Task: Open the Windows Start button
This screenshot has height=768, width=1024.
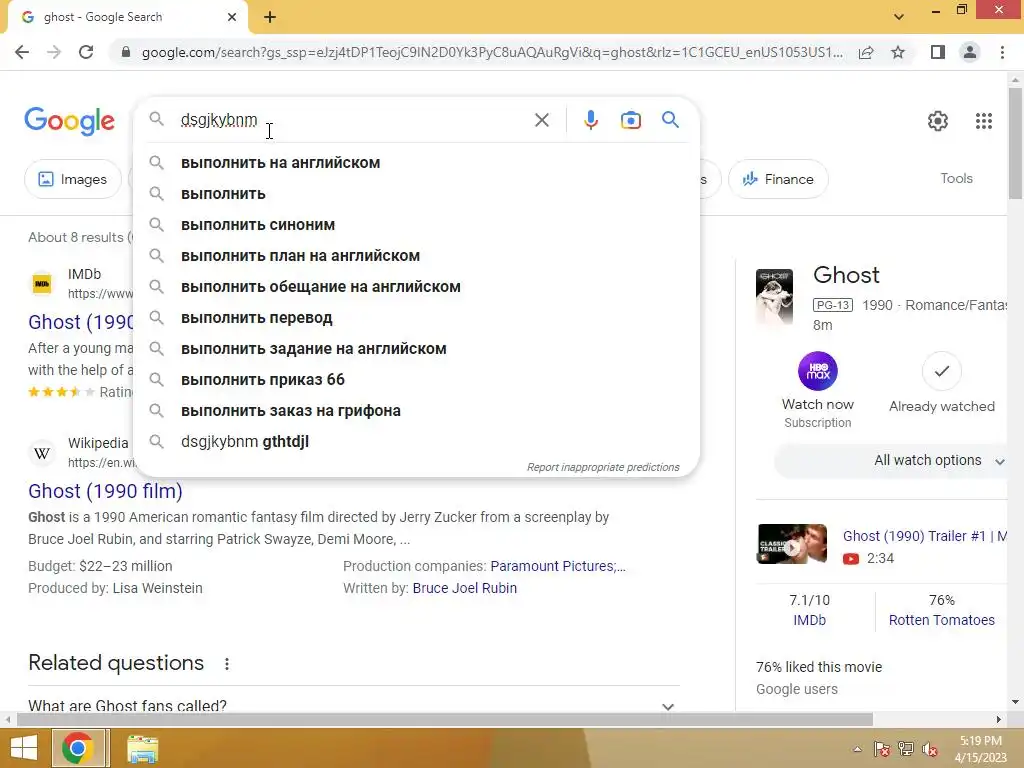Action: tap(24, 748)
